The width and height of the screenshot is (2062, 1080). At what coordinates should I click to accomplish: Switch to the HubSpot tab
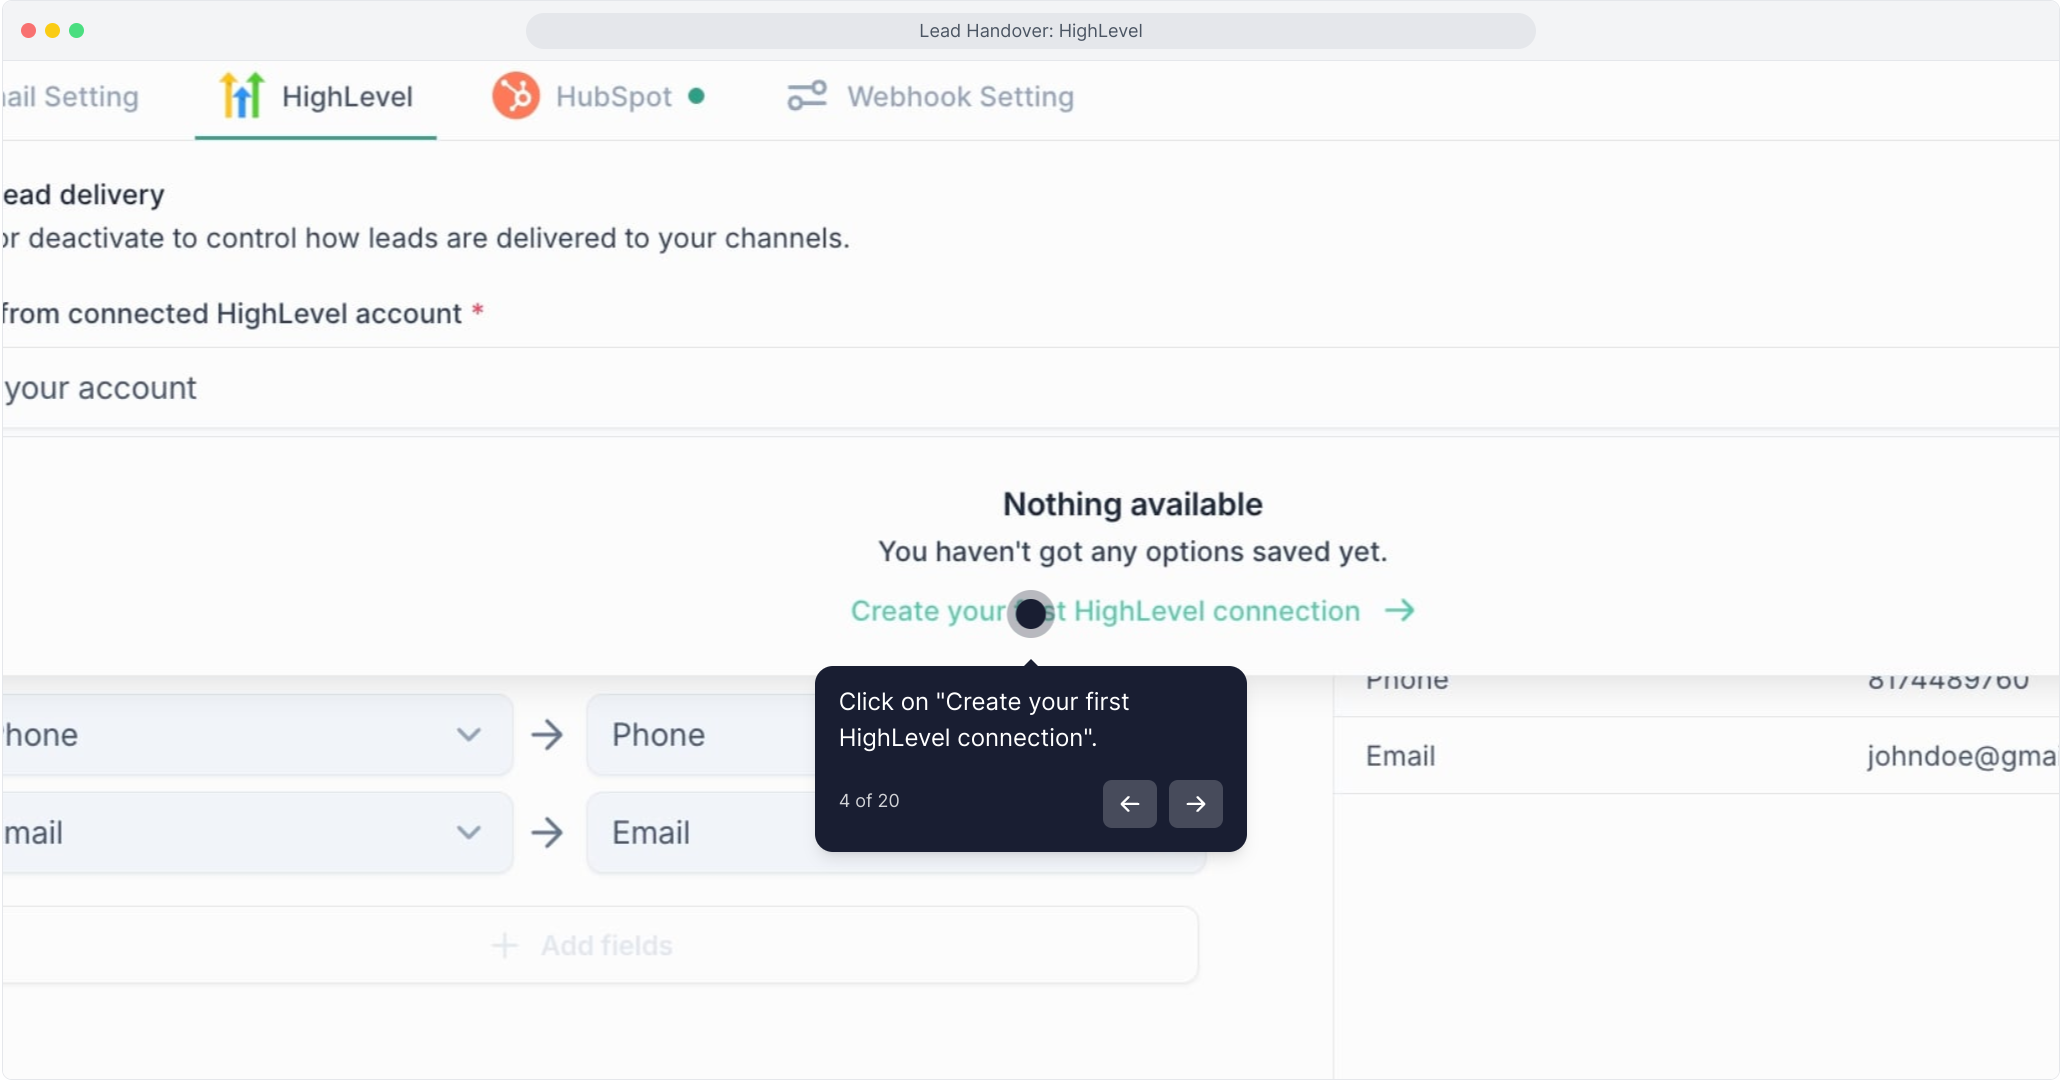(613, 97)
